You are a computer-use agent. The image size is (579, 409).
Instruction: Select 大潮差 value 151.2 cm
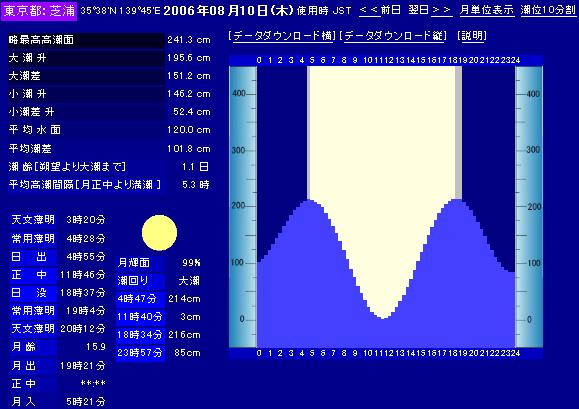pos(189,76)
